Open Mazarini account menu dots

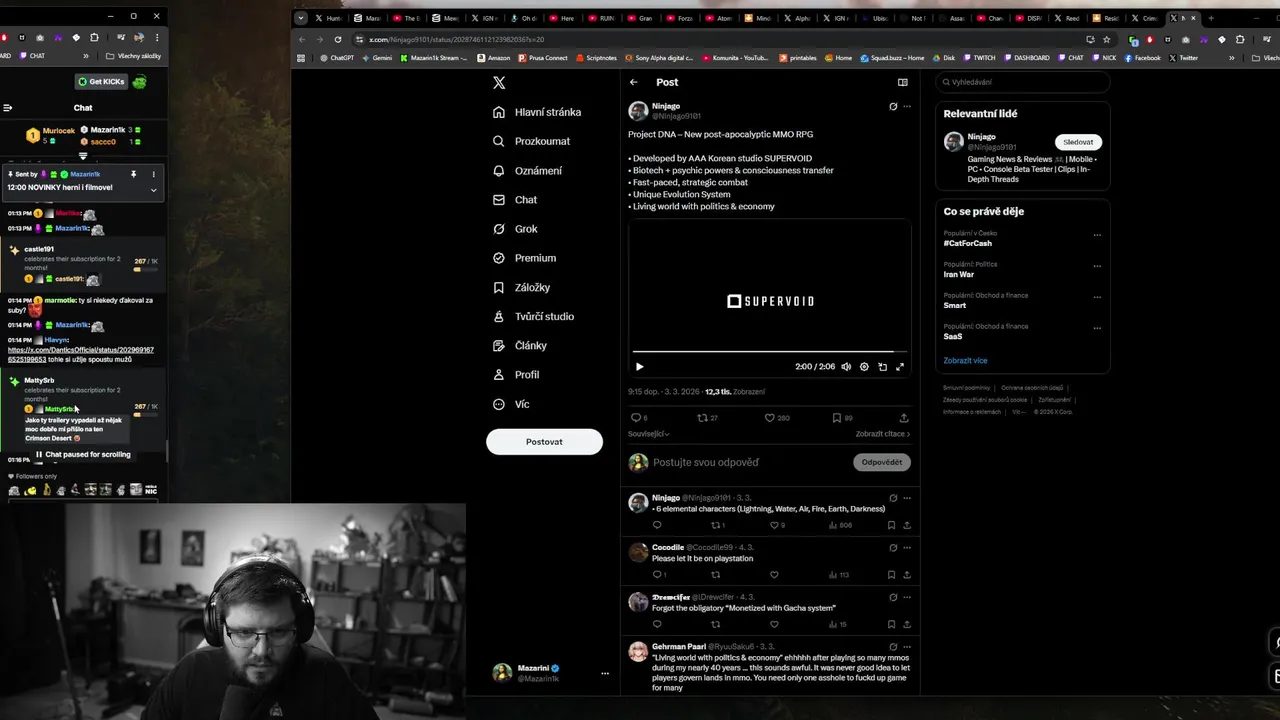click(x=604, y=674)
